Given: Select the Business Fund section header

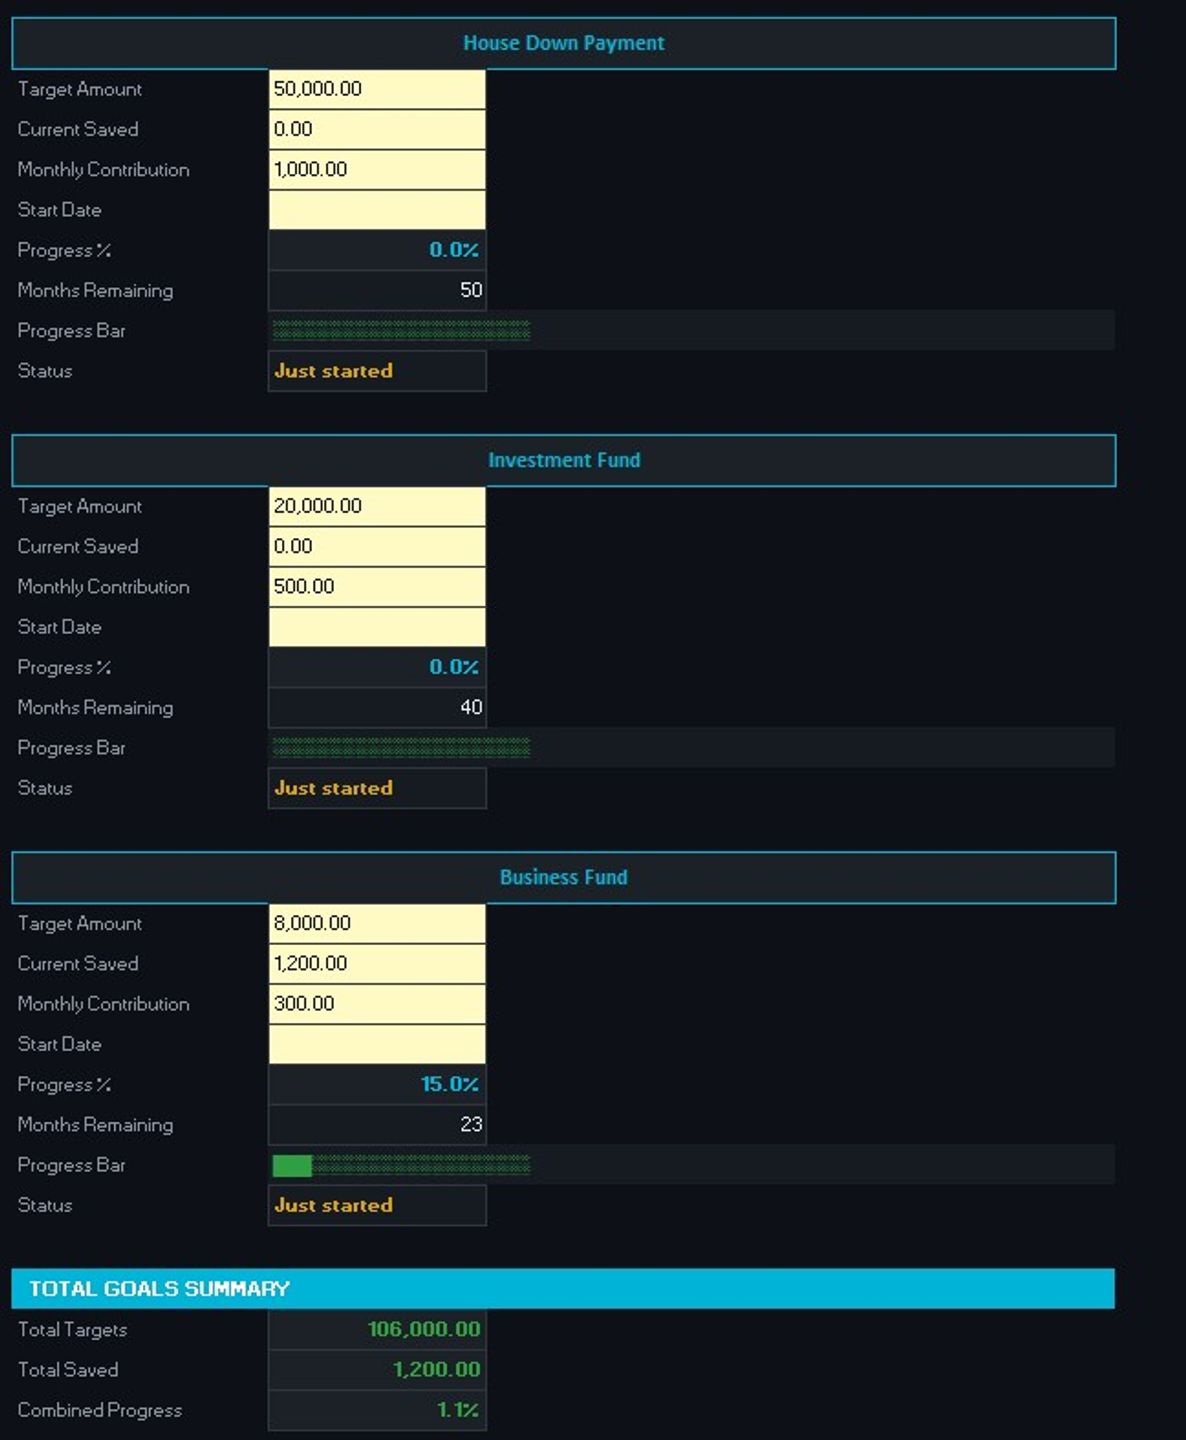Looking at the screenshot, I should (x=564, y=877).
